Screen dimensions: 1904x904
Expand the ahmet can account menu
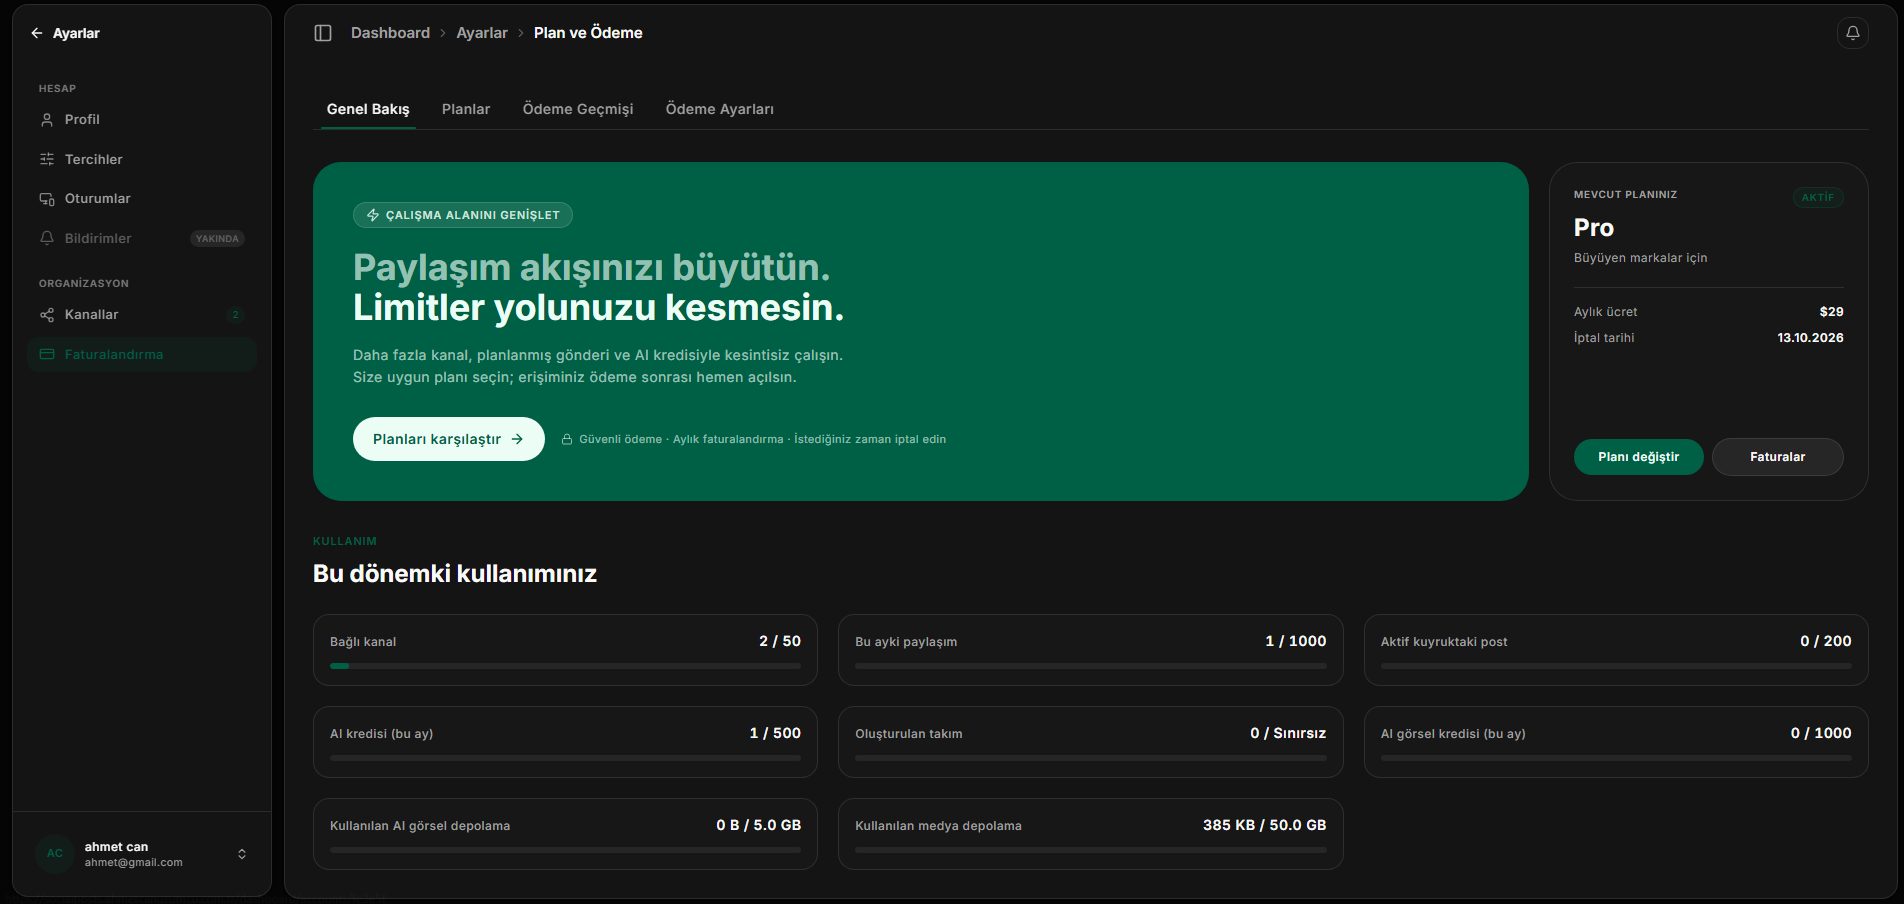(x=242, y=854)
